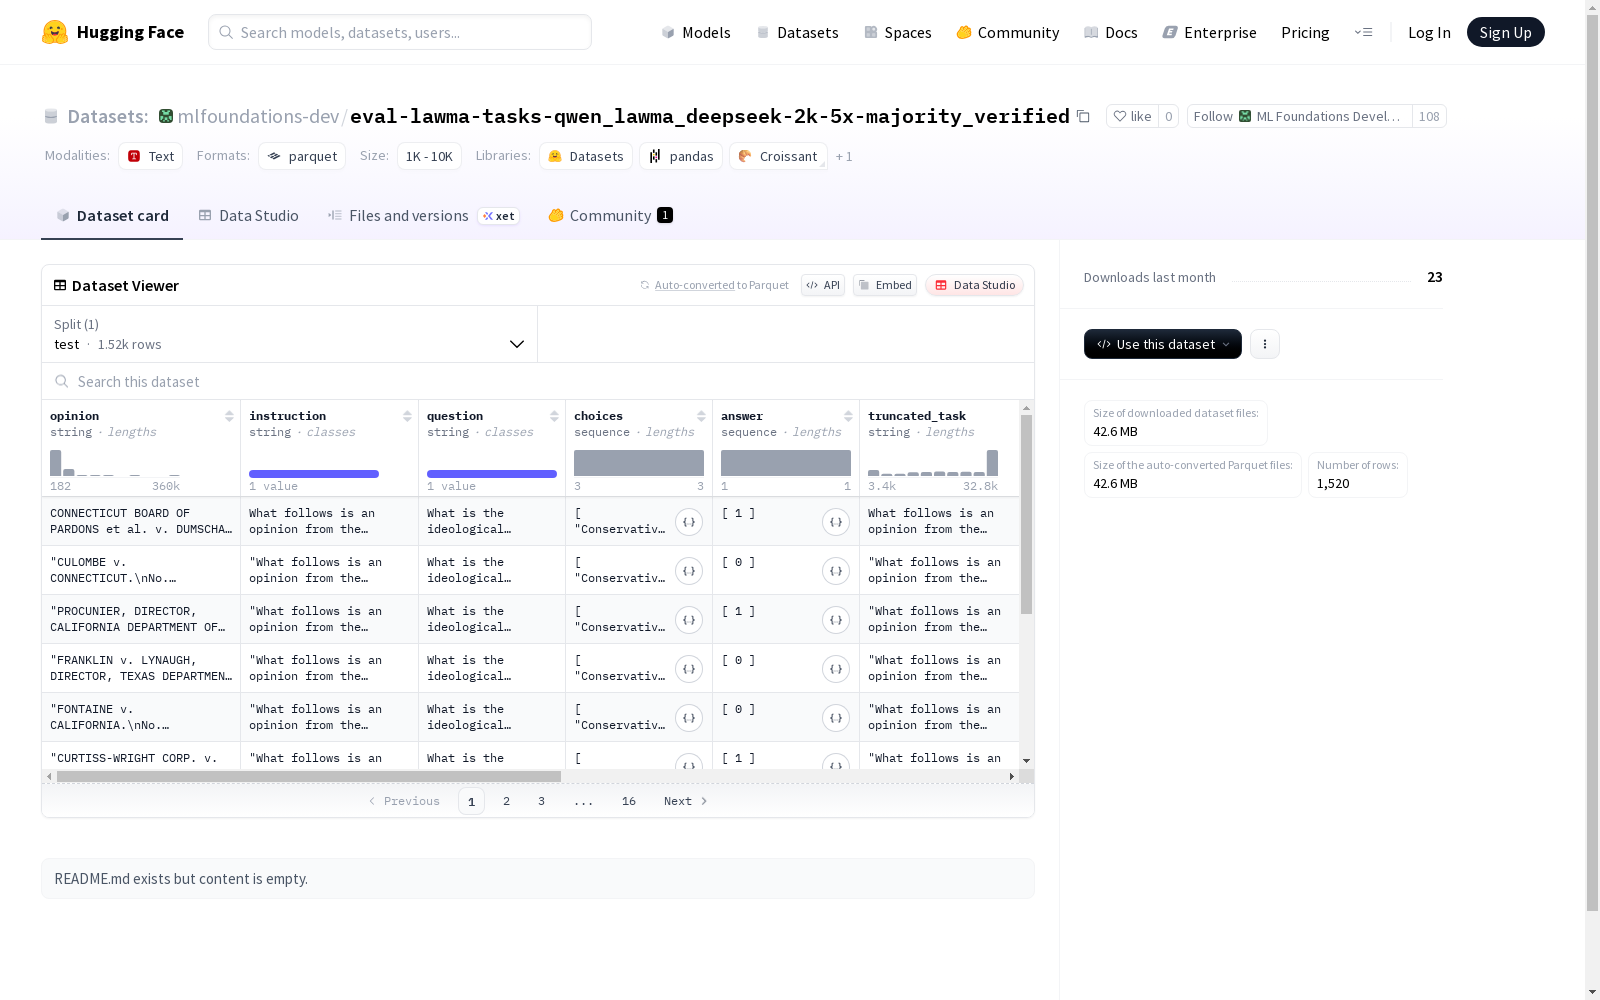Click the Datasets stack icon in the title
1600x1000 pixels.
tap(51, 116)
